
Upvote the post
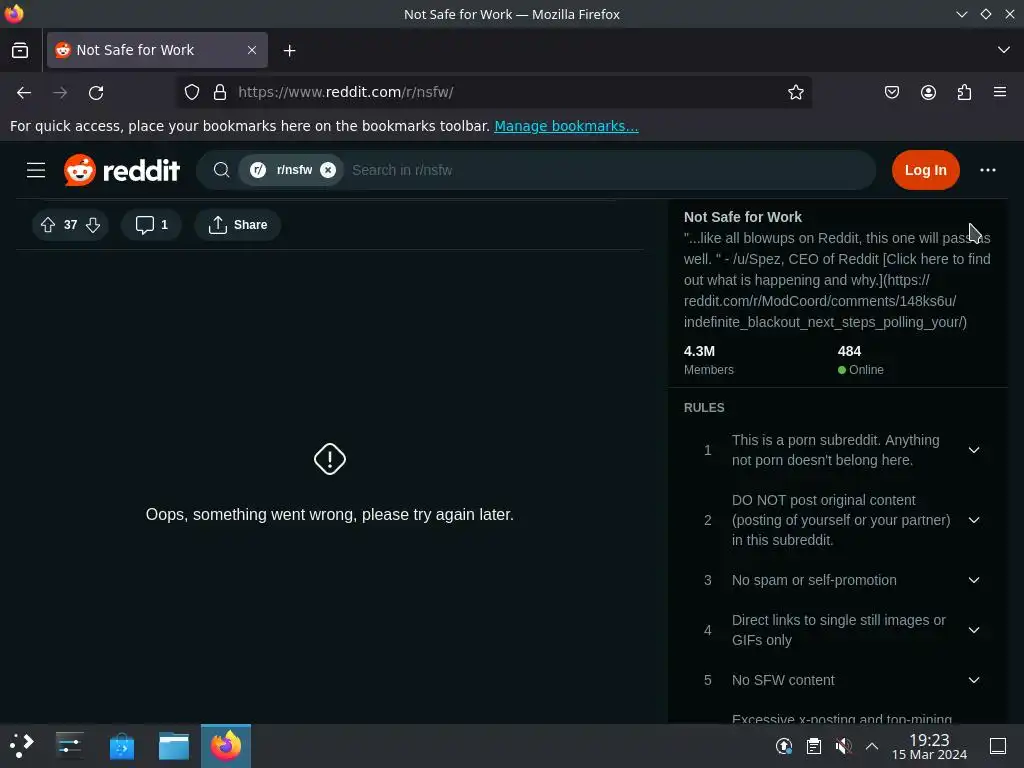pos(48,225)
